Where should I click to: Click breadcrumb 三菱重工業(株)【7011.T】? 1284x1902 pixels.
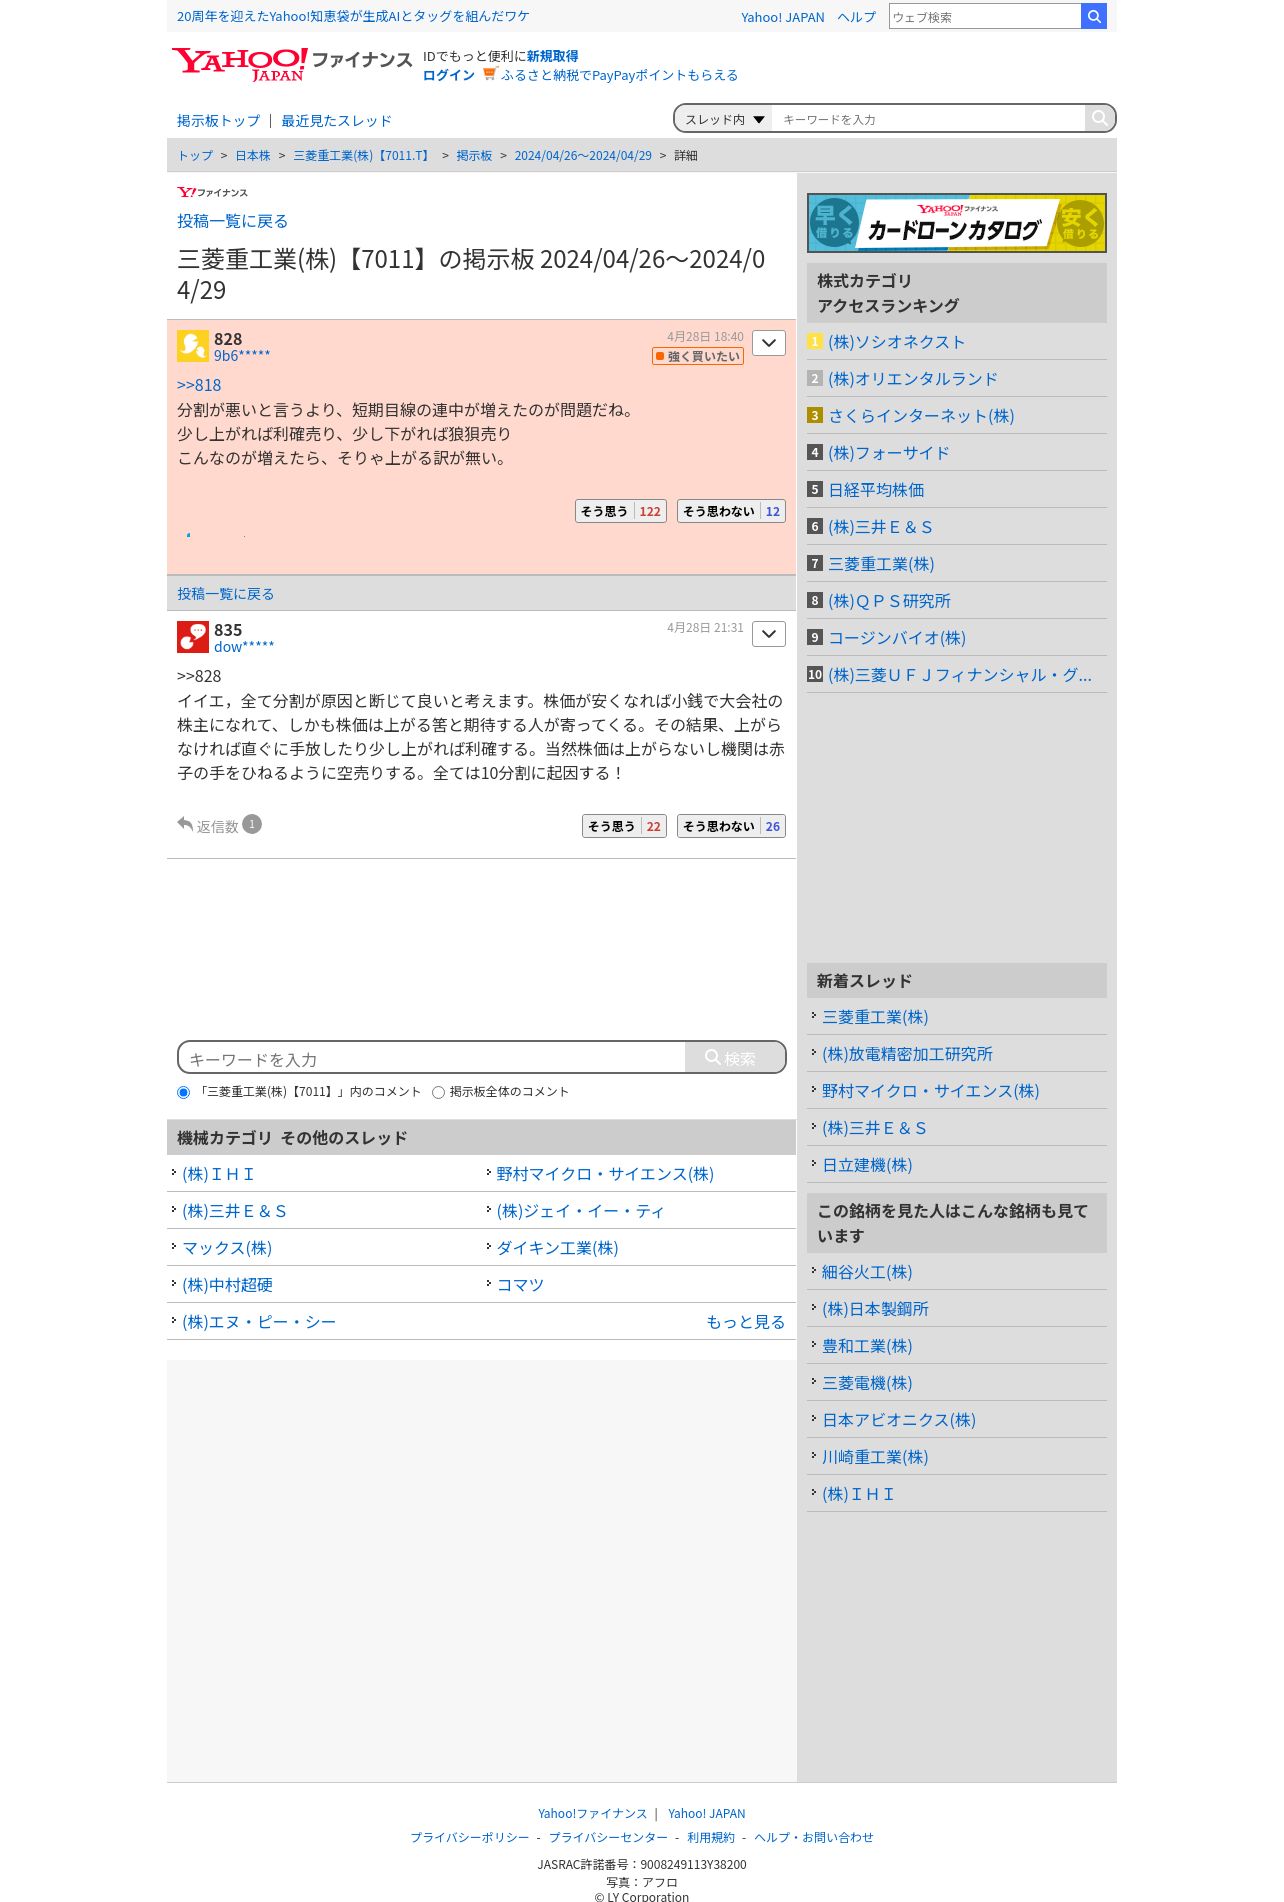[x=363, y=155]
